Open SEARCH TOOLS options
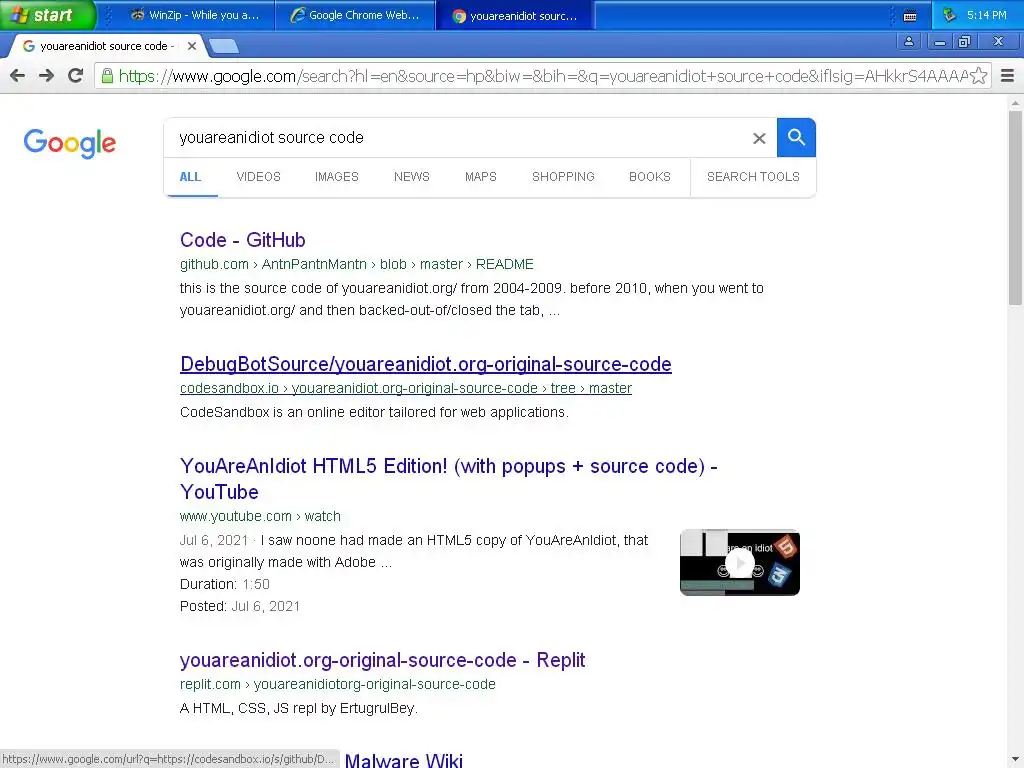This screenshot has width=1024, height=768. pyautogui.click(x=753, y=177)
